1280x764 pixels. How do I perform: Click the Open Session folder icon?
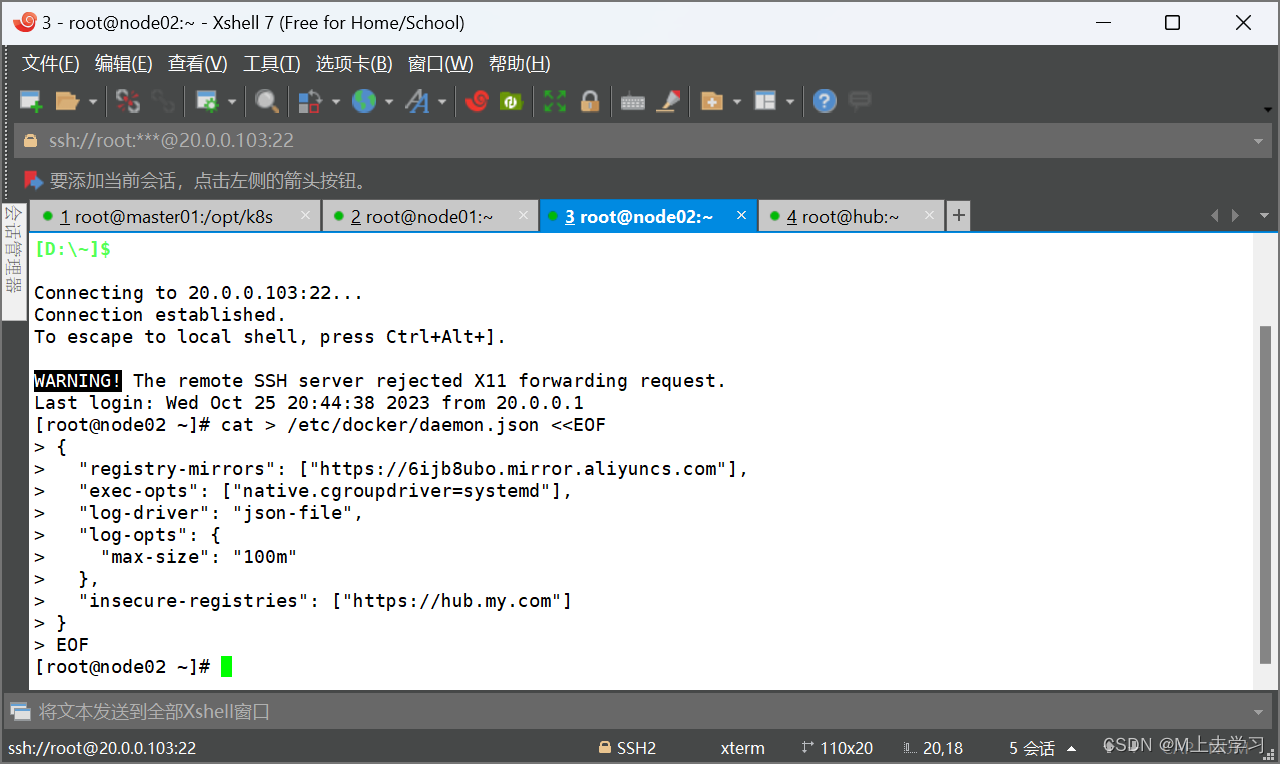click(x=67, y=101)
